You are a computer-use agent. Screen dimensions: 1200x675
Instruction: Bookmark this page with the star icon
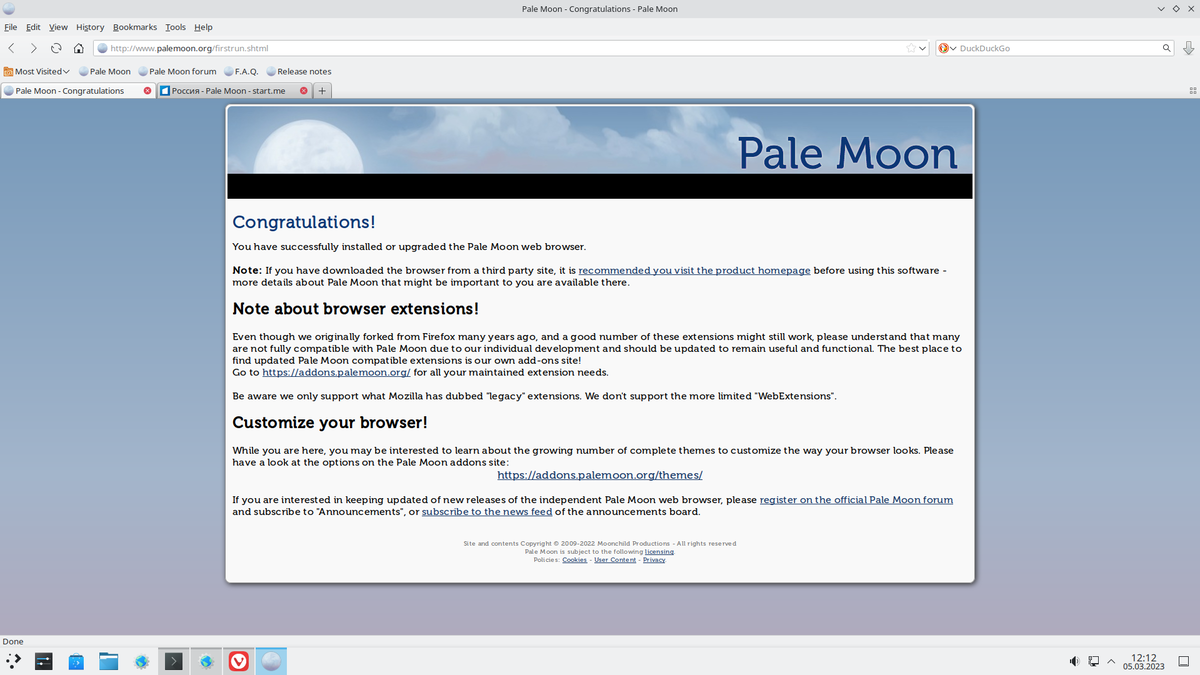click(911, 48)
